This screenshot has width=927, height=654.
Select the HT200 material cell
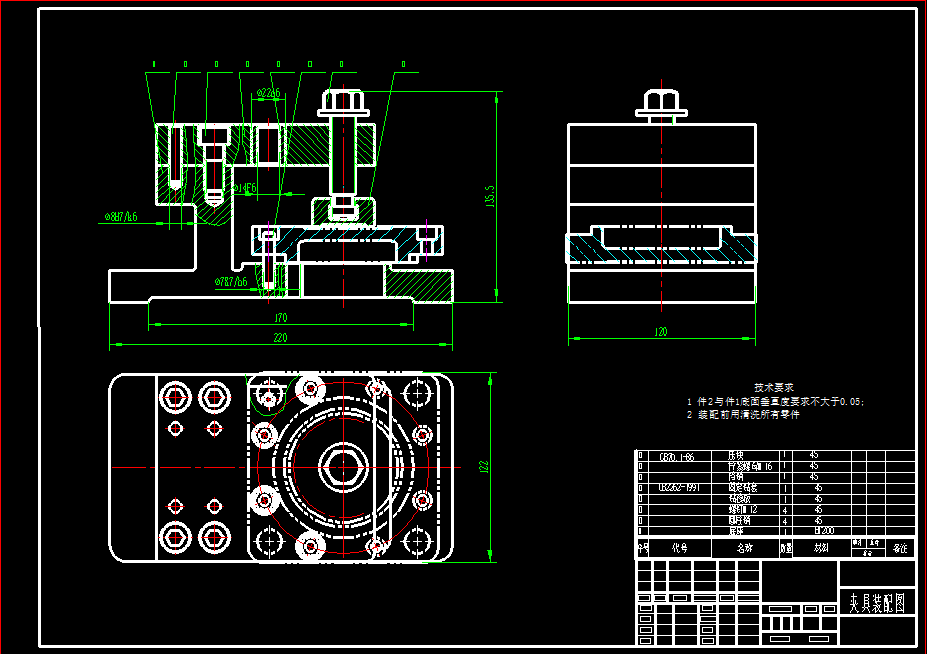pyautogui.click(x=824, y=531)
